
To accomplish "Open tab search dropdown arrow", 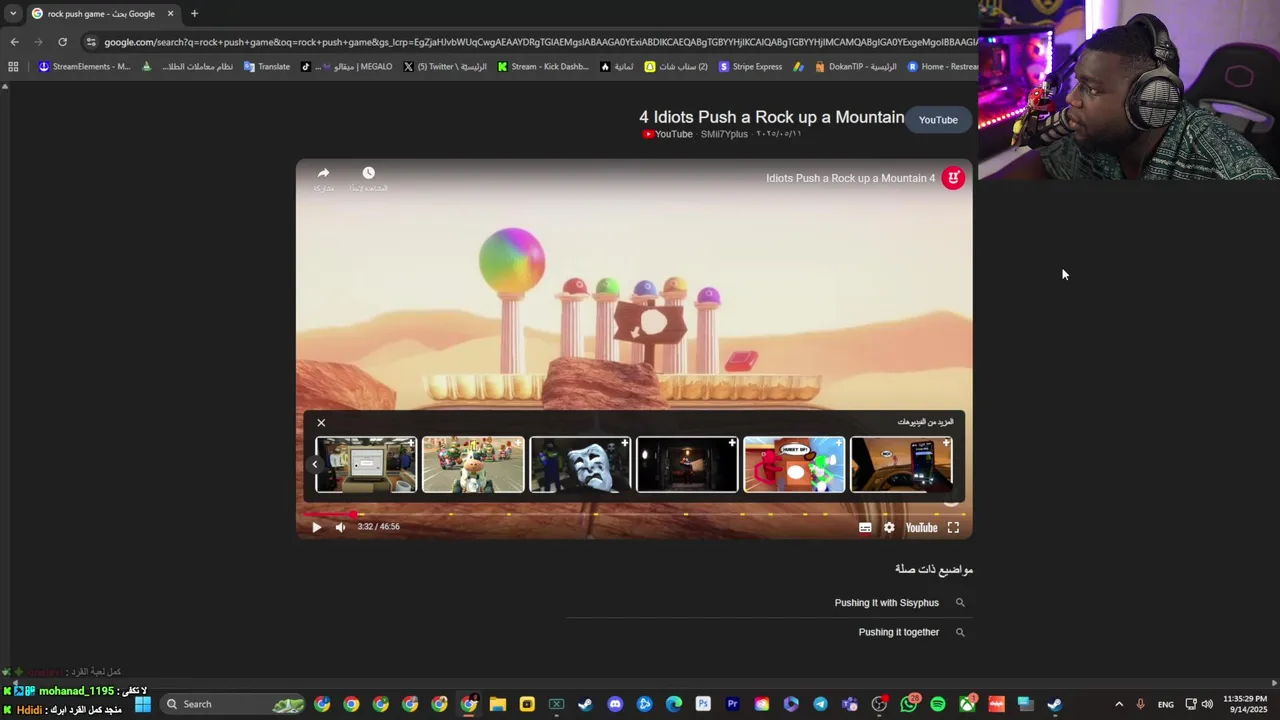I will (13, 14).
